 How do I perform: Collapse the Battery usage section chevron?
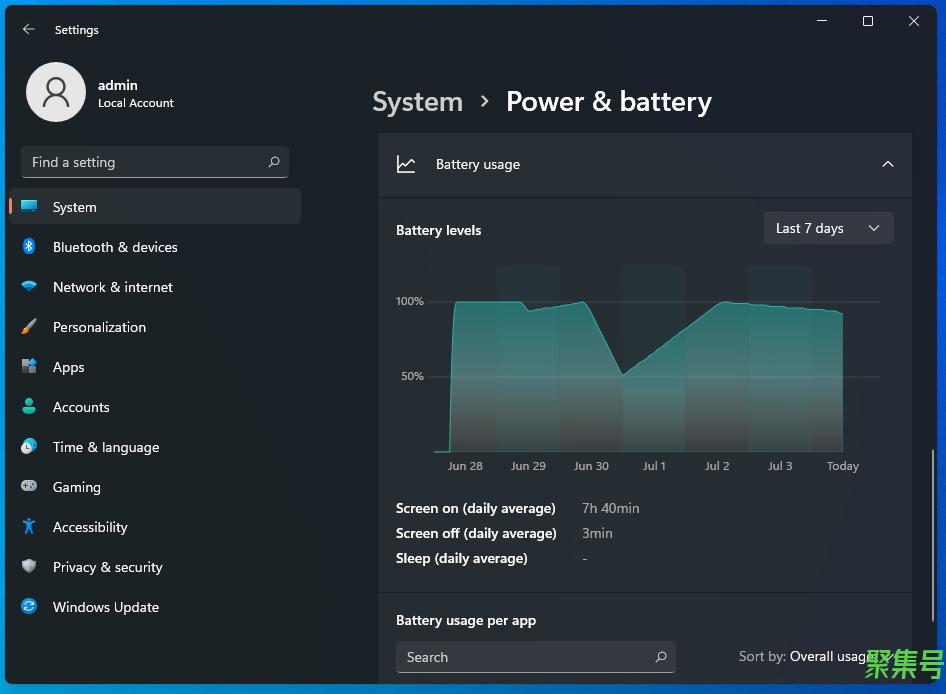[x=887, y=164]
